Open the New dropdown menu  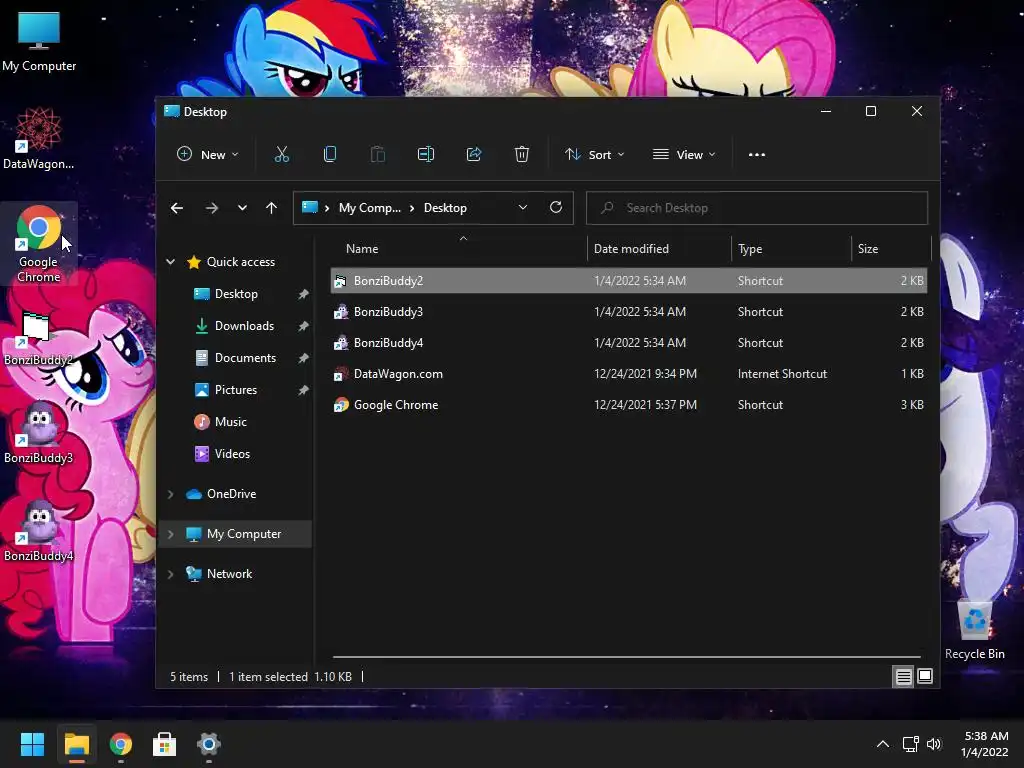pos(208,155)
